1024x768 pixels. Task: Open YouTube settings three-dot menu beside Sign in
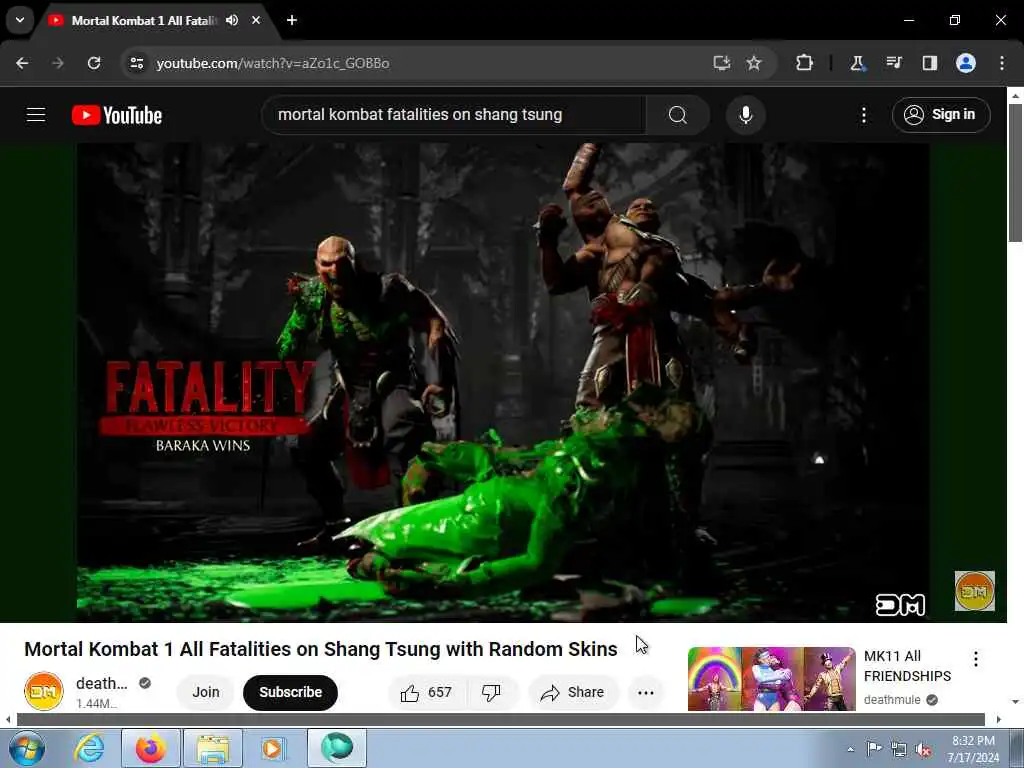tap(863, 115)
